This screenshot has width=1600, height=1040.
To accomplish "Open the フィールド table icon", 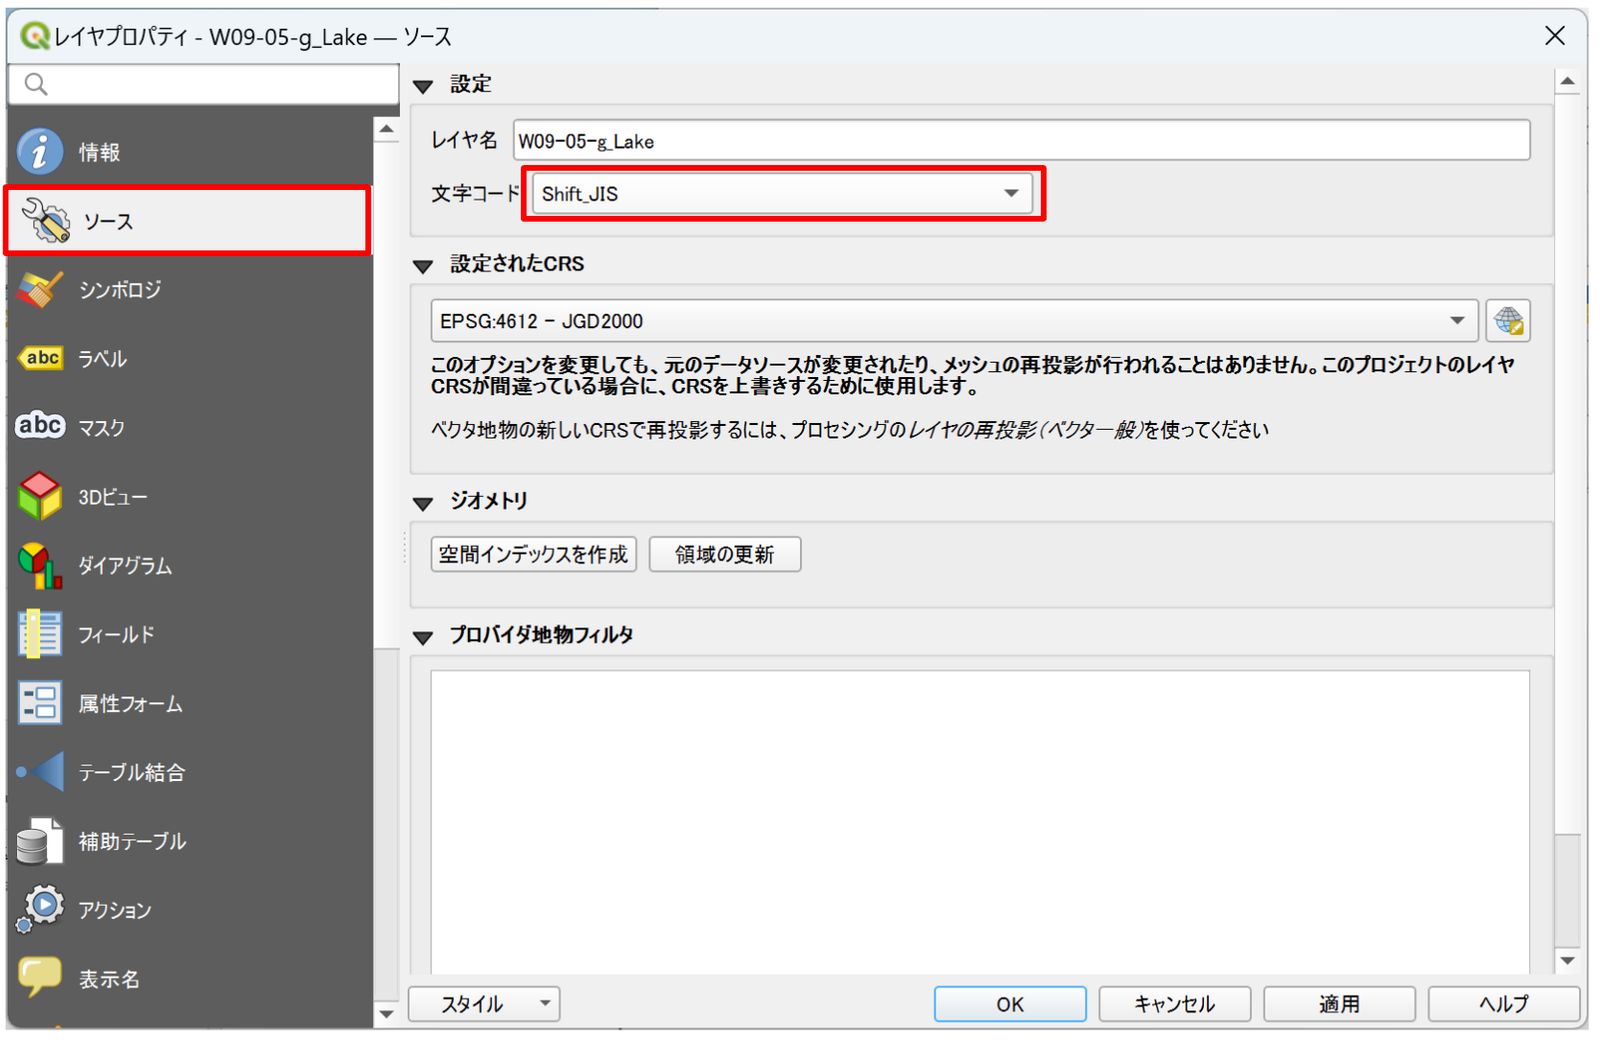I will click(40, 634).
